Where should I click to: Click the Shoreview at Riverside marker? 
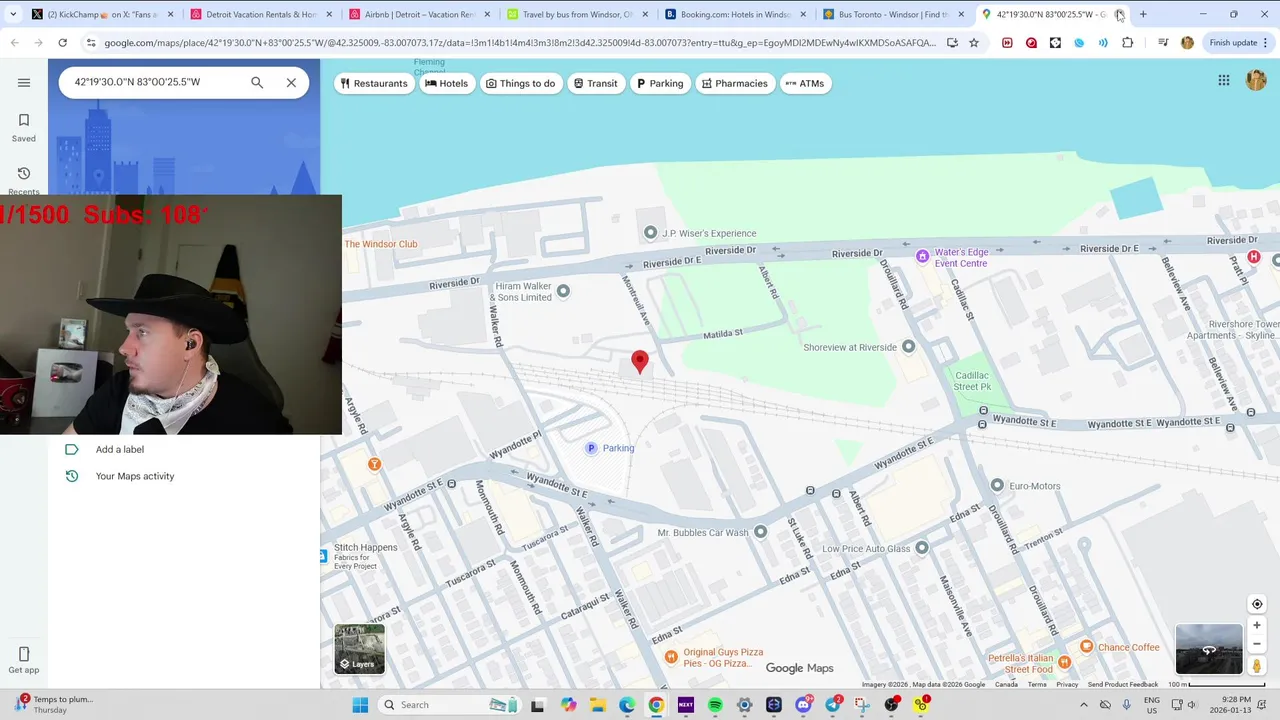coord(908,347)
